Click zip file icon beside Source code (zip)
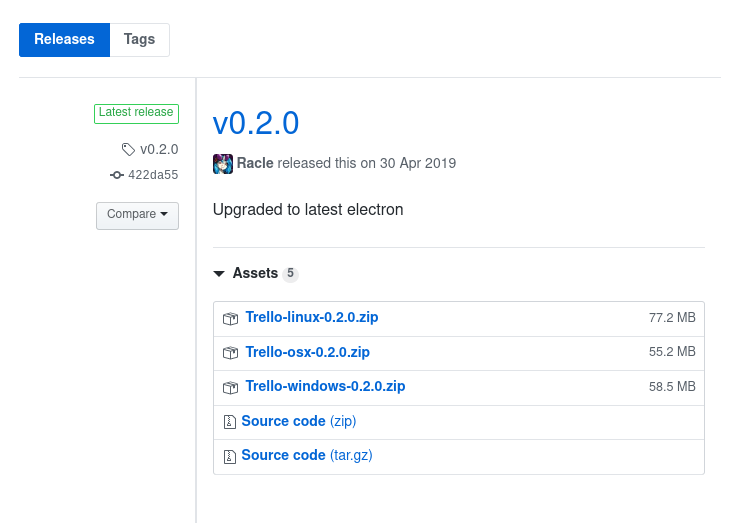 [x=230, y=422]
